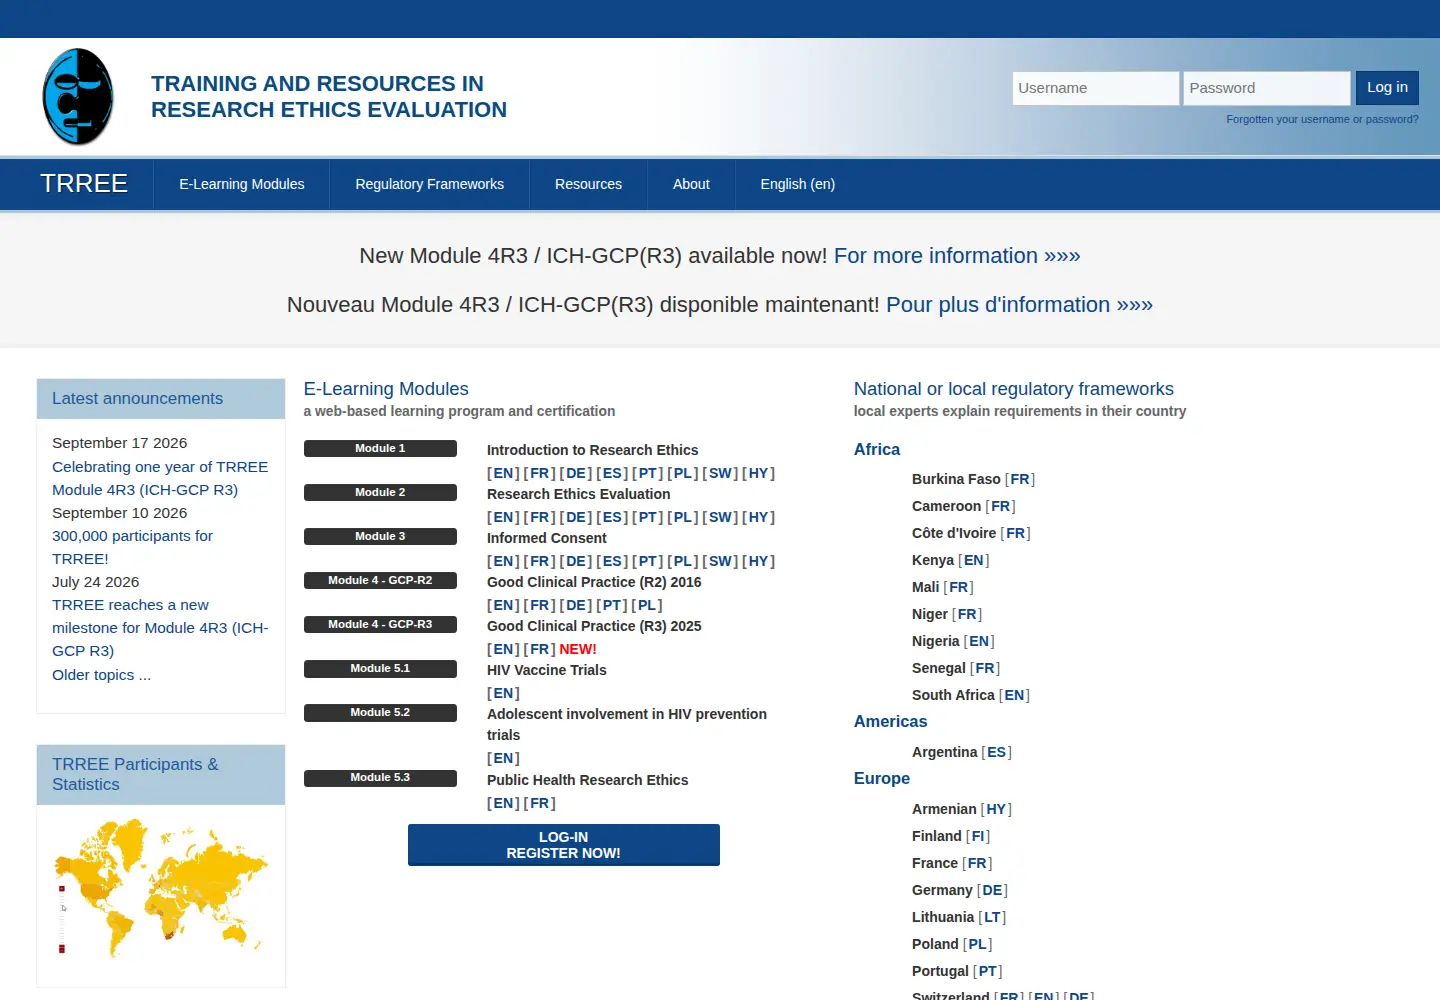Open Armenian HY framework

pyautogui.click(x=996, y=809)
